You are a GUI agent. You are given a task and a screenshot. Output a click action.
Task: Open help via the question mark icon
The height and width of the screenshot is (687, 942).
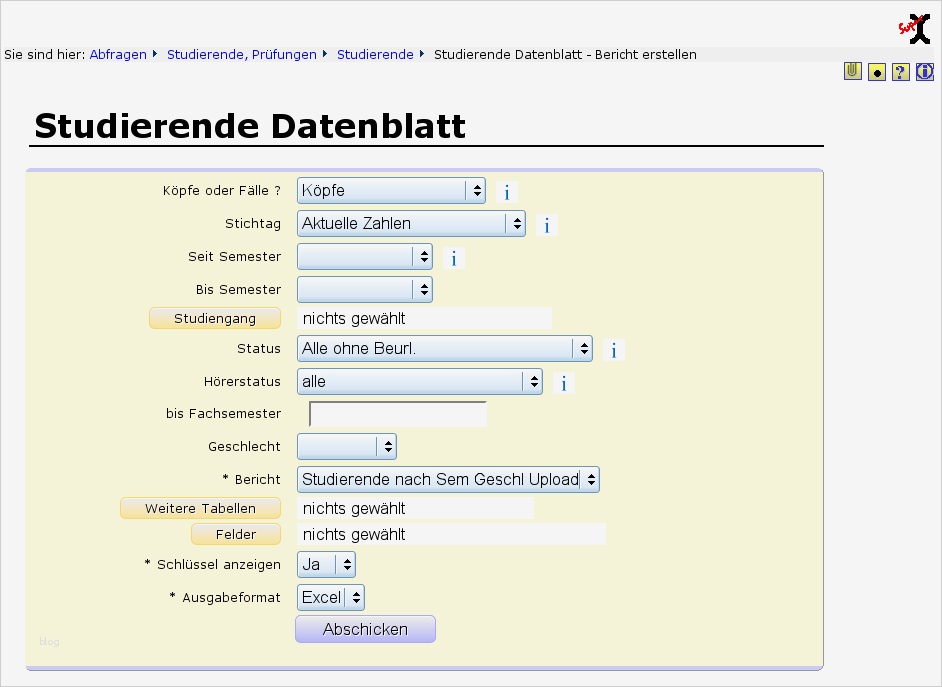coord(899,71)
